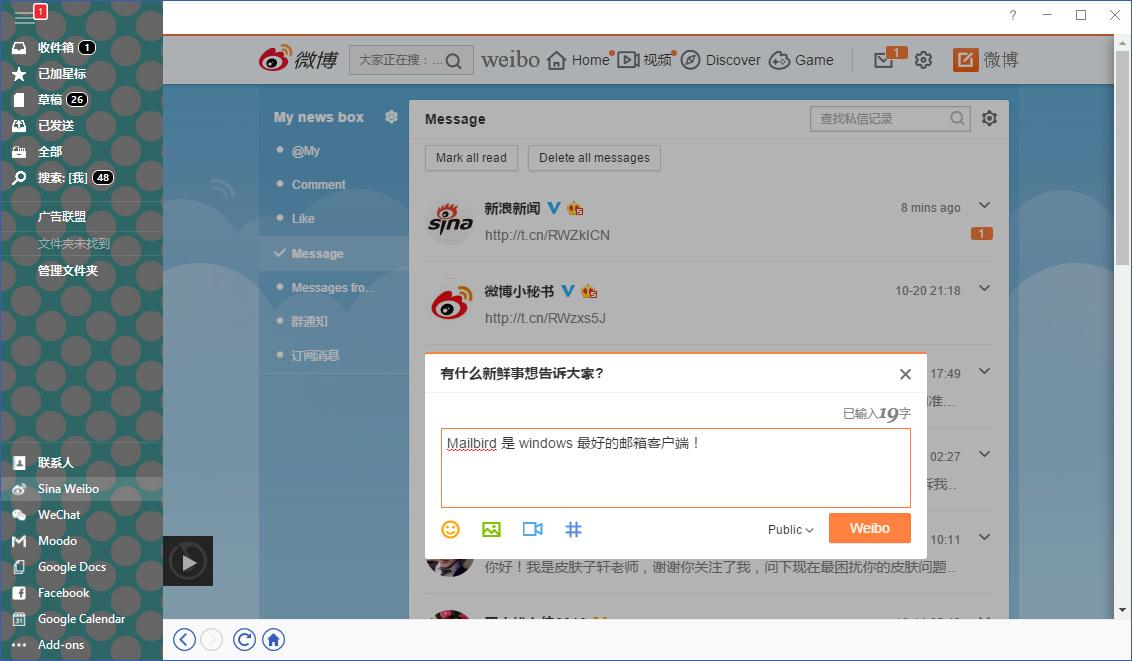This screenshot has width=1132, height=661.
Task: Expand options for 微博小秘书 message
Action: [984, 289]
